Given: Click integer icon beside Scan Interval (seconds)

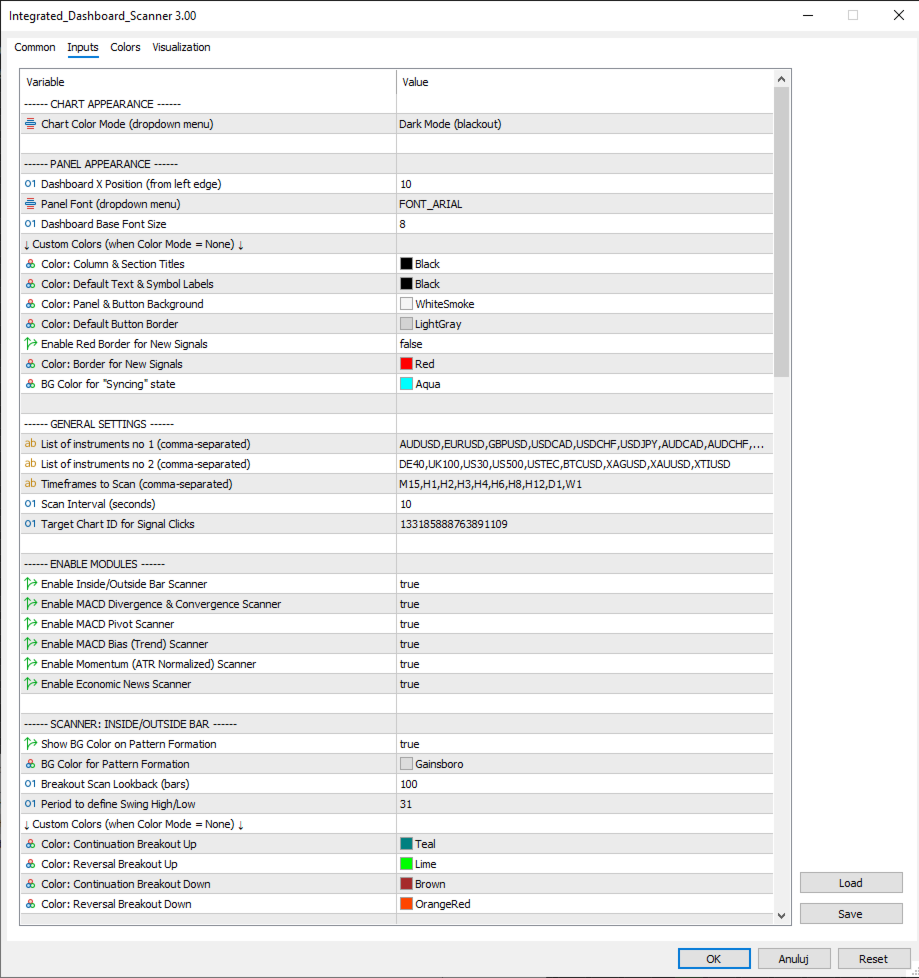Looking at the screenshot, I should point(30,503).
